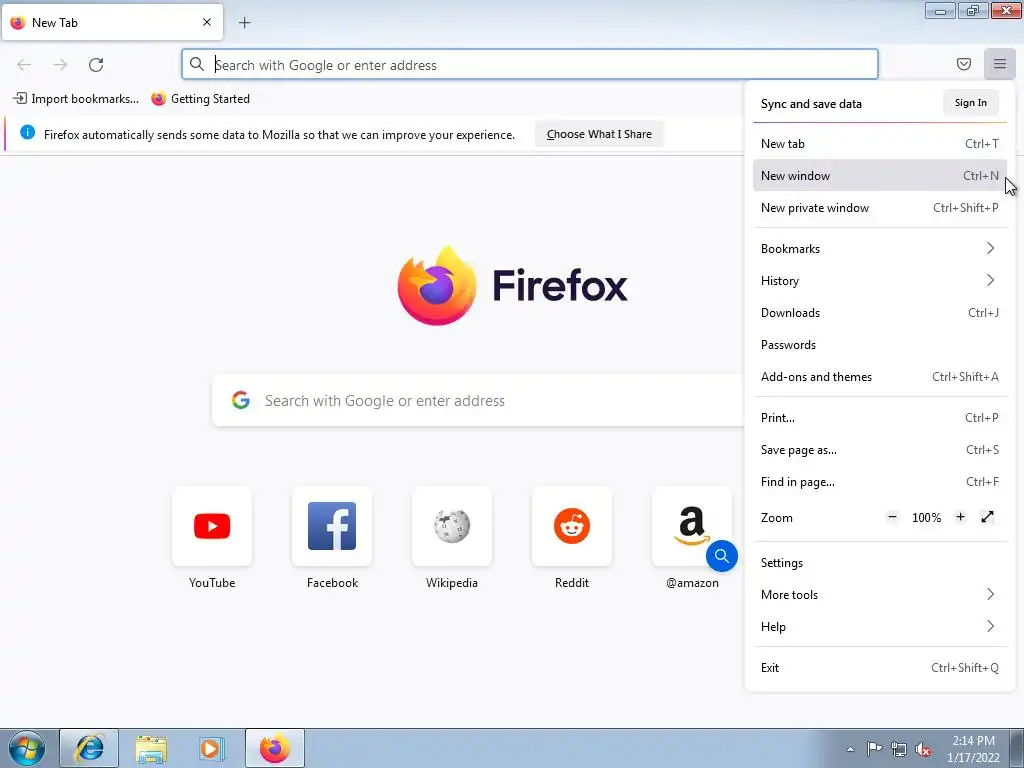The width and height of the screenshot is (1024, 768).
Task: Open the network tray icon
Action: click(x=899, y=749)
